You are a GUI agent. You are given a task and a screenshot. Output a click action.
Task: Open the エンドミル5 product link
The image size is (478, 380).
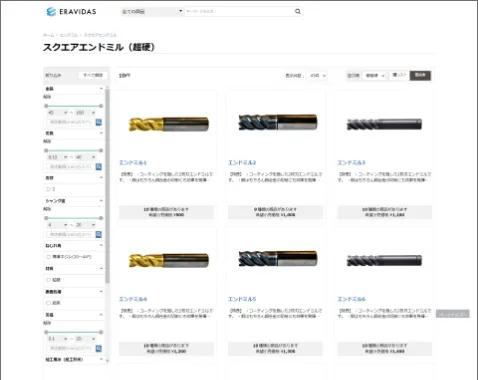coord(242,299)
